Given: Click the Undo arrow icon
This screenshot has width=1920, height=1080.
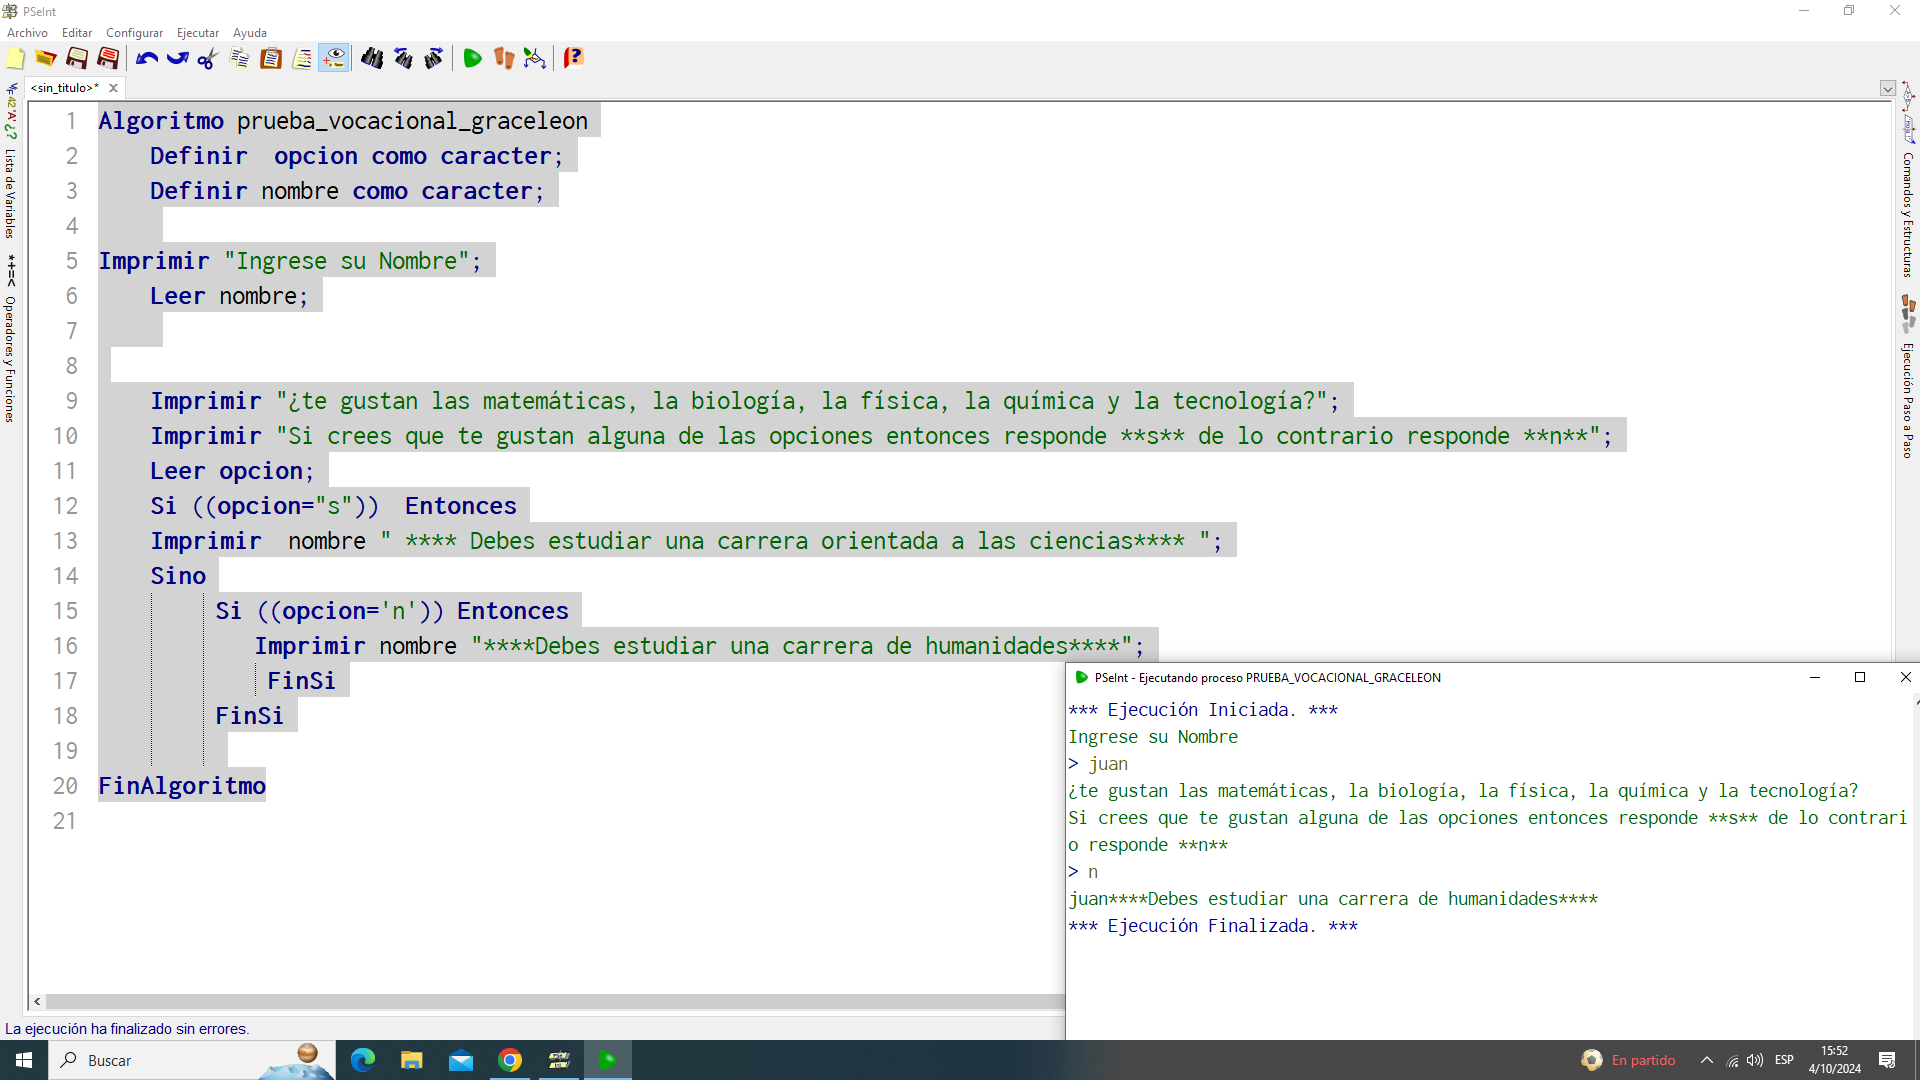Looking at the screenshot, I should click(147, 59).
